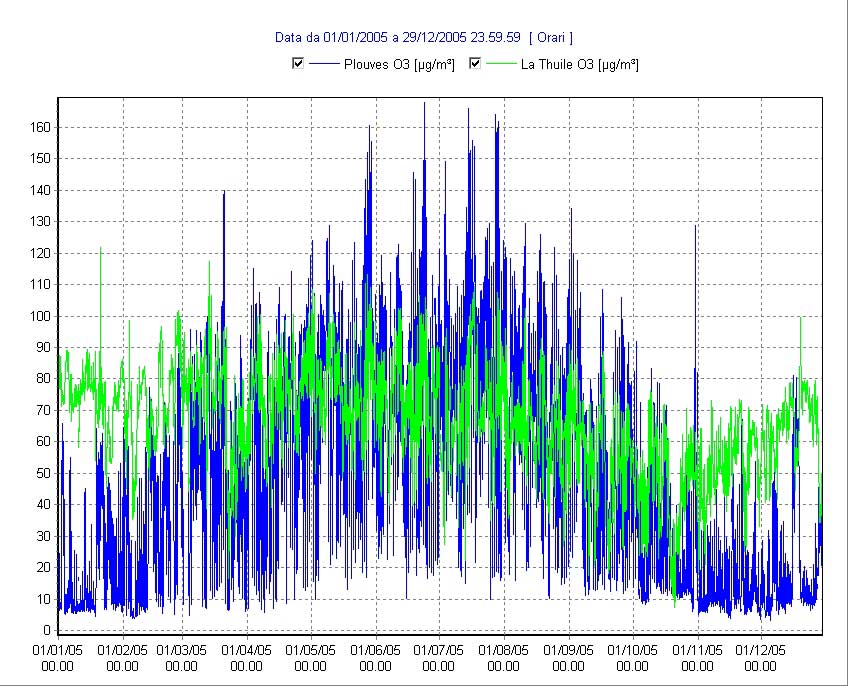This screenshot has width=848, height=686.
Task: Click the x-axis date 01/01/05
Action: click(58, 650)
